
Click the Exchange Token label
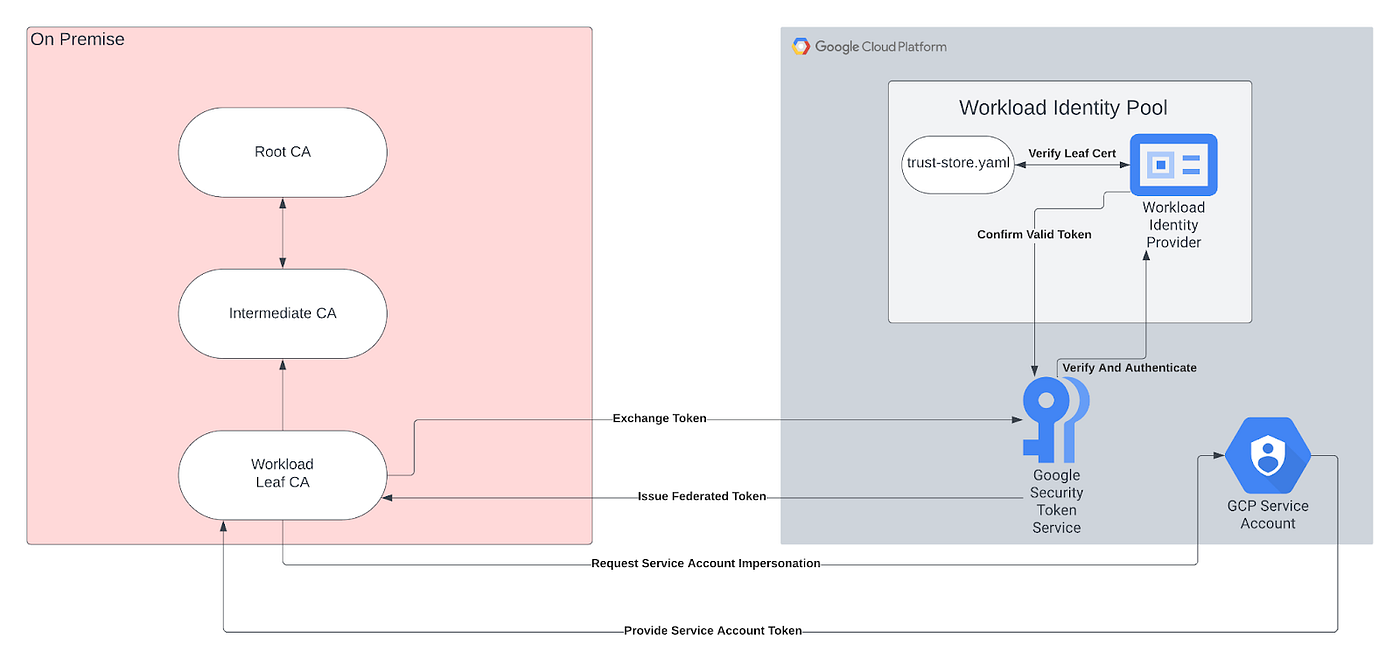[659, 418]
